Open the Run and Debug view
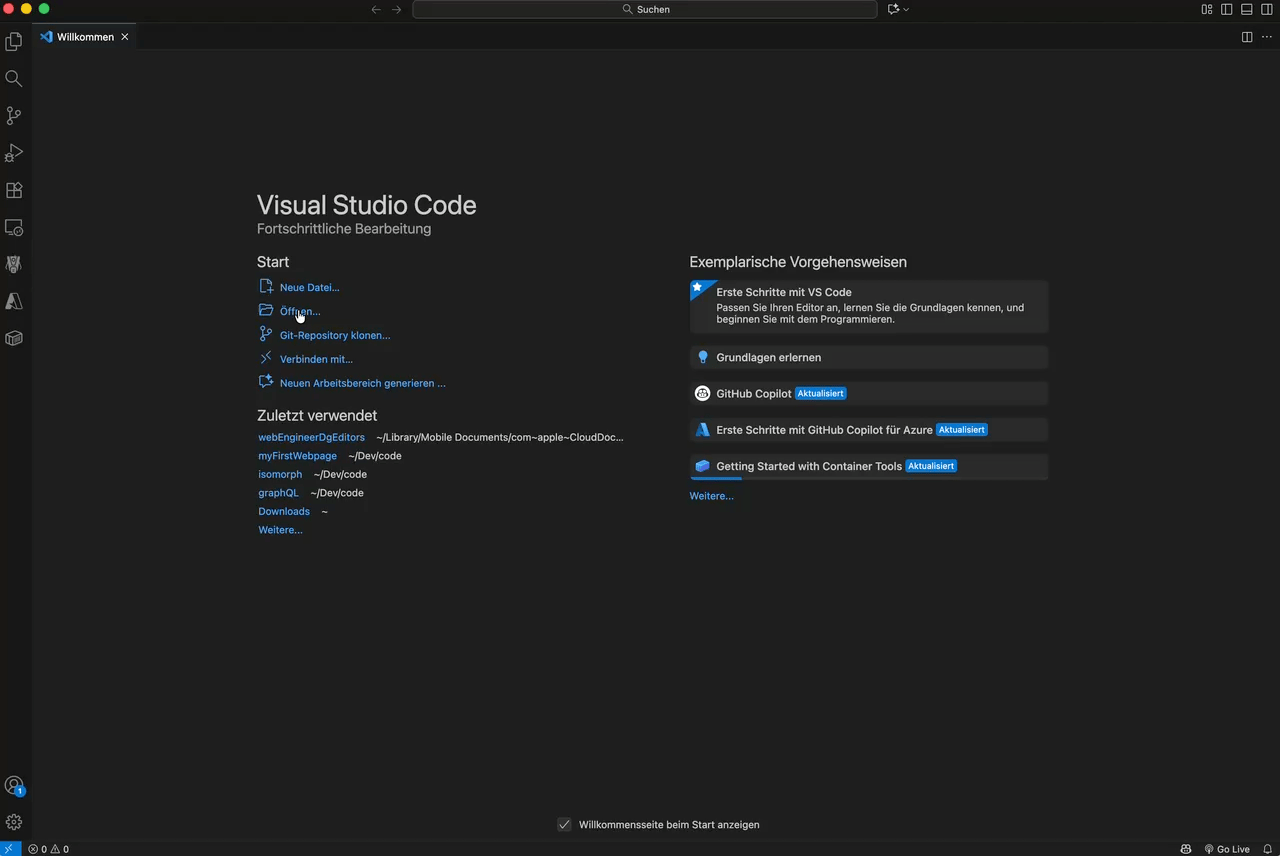Screen dimensions: 1280x856 click(14, 152)
